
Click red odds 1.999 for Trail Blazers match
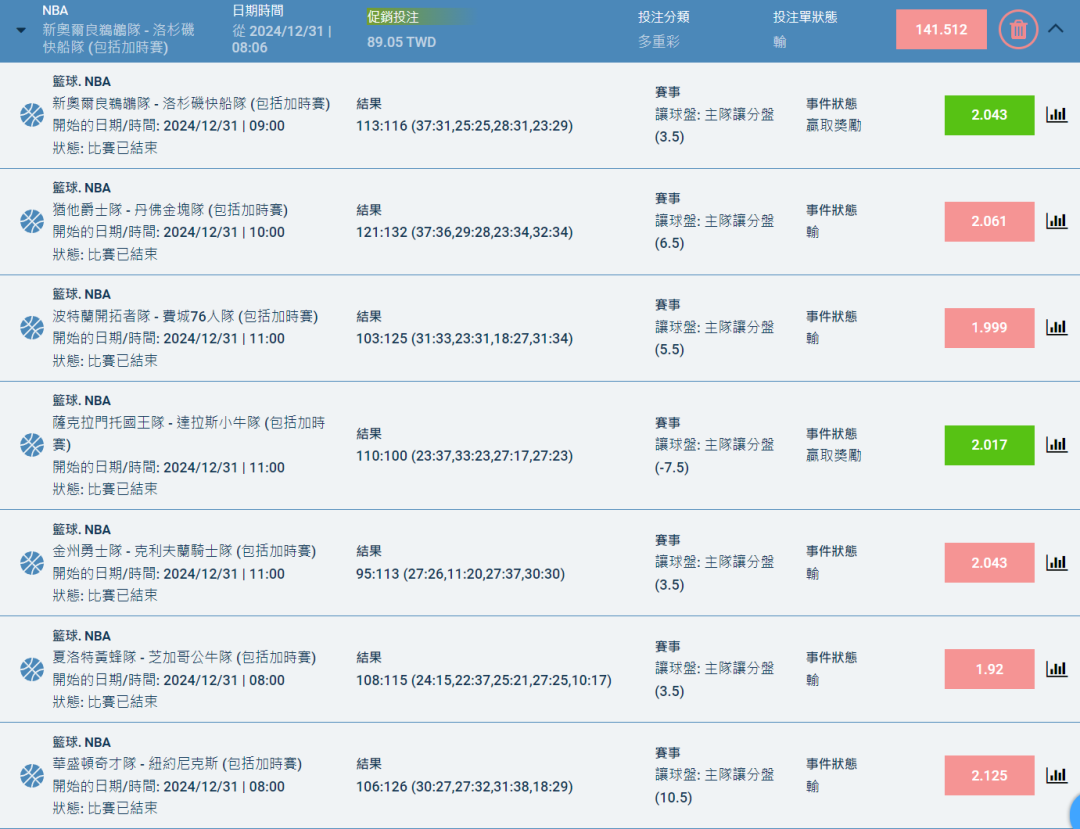click(x=989, y=328)
